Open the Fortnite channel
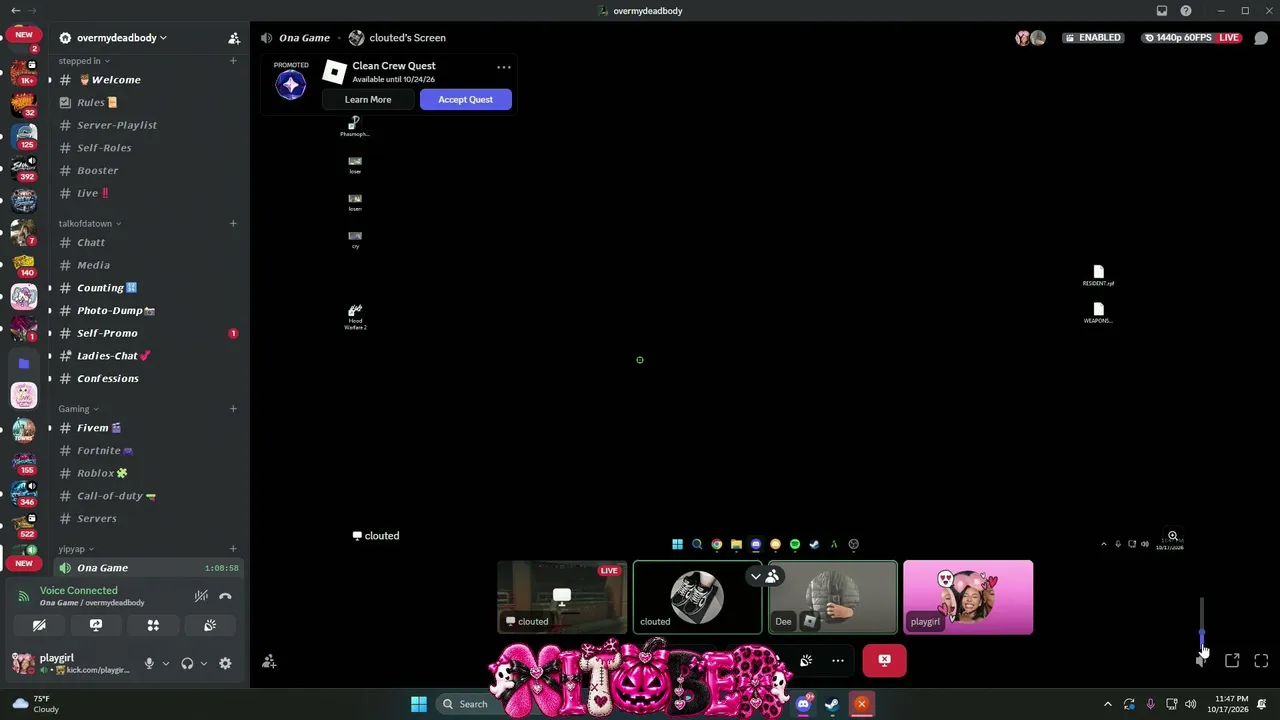Image resolution: width=1280 pixels, height=720 pixels. point(148,450)
